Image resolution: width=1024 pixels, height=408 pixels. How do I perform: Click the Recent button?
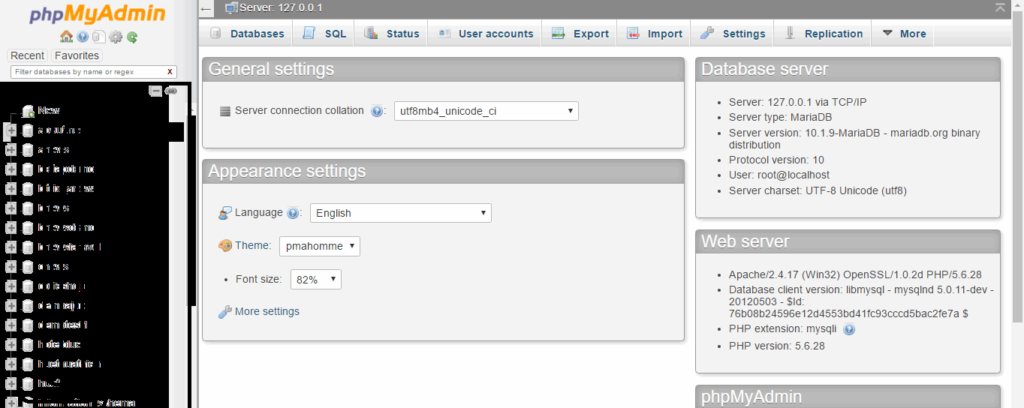pos(27,55)
